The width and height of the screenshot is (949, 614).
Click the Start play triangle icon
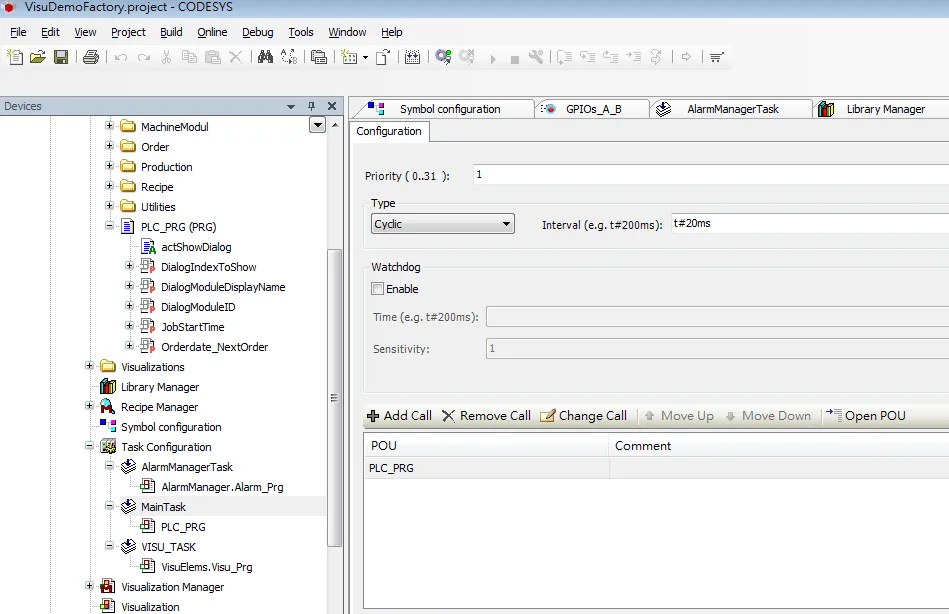[493, 59]
